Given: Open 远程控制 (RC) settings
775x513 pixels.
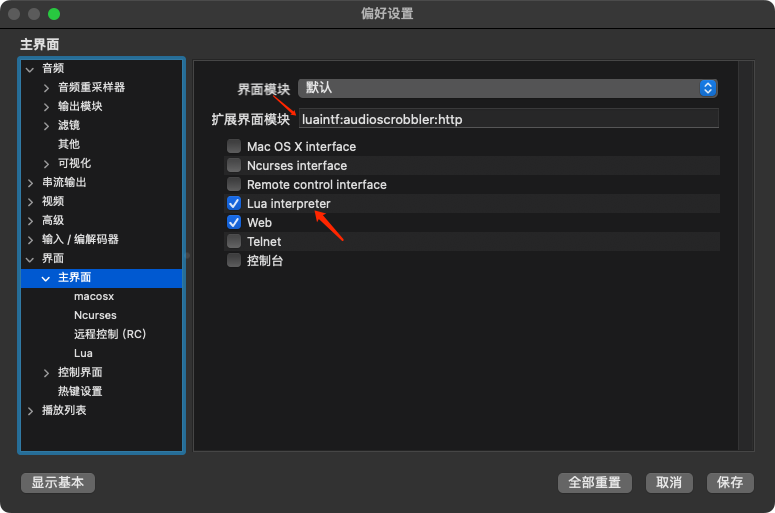Looking at the screenshot, I should (110, 334).
